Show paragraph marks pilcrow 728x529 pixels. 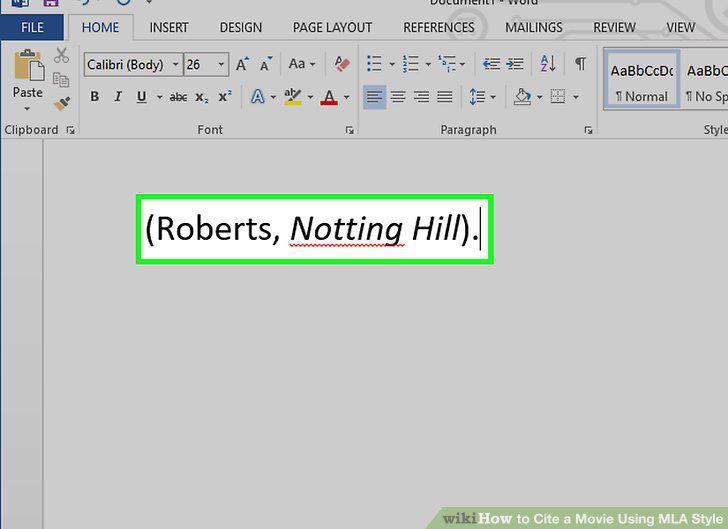click(x=580, y=64)
